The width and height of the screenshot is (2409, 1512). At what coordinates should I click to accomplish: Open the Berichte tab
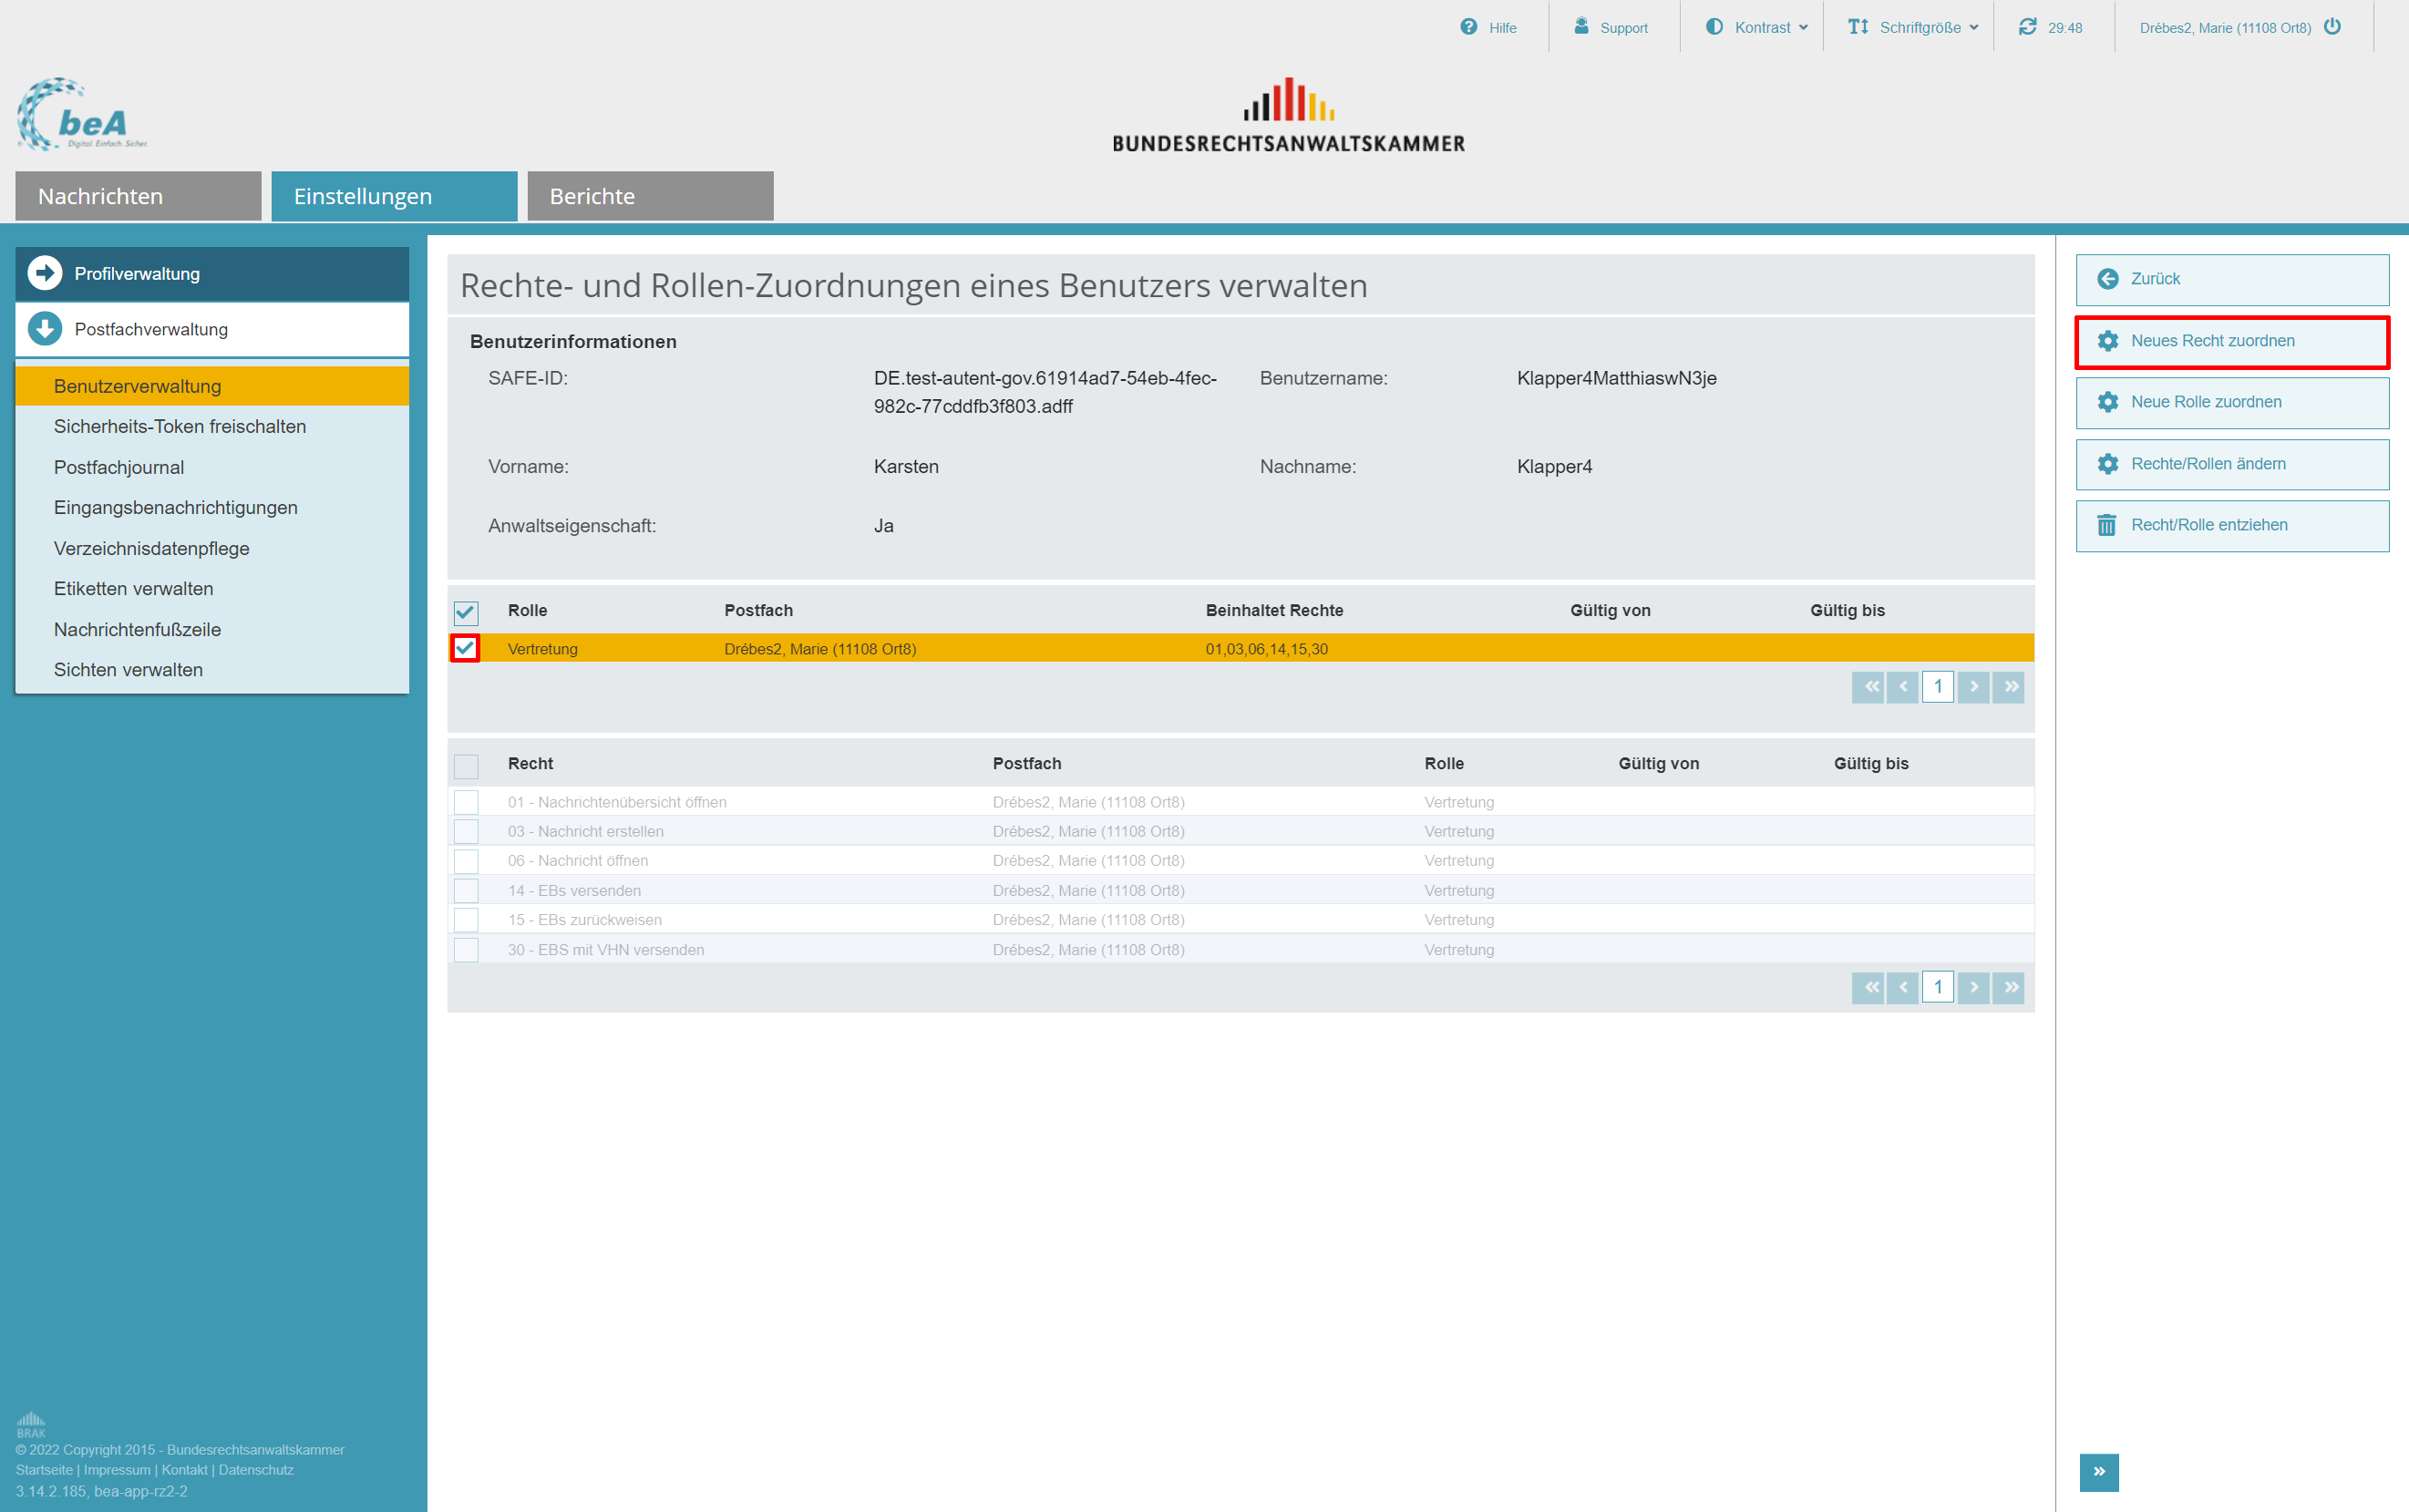click(650, 196)
